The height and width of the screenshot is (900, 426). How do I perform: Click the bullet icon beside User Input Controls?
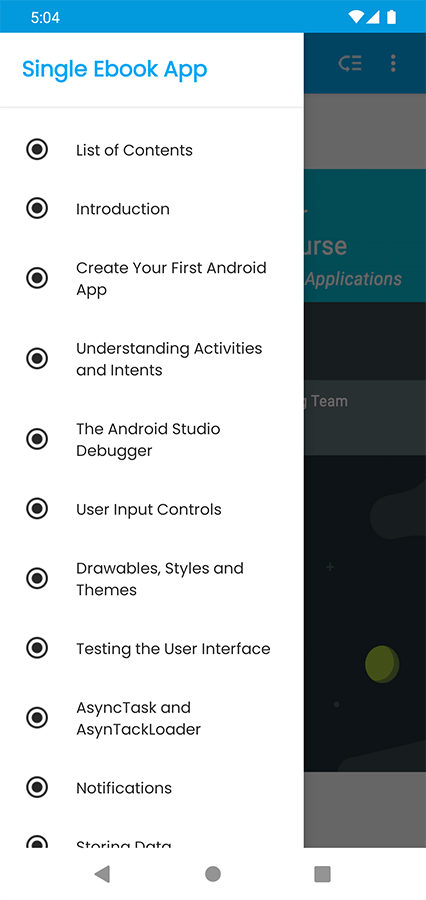point(37,509)
